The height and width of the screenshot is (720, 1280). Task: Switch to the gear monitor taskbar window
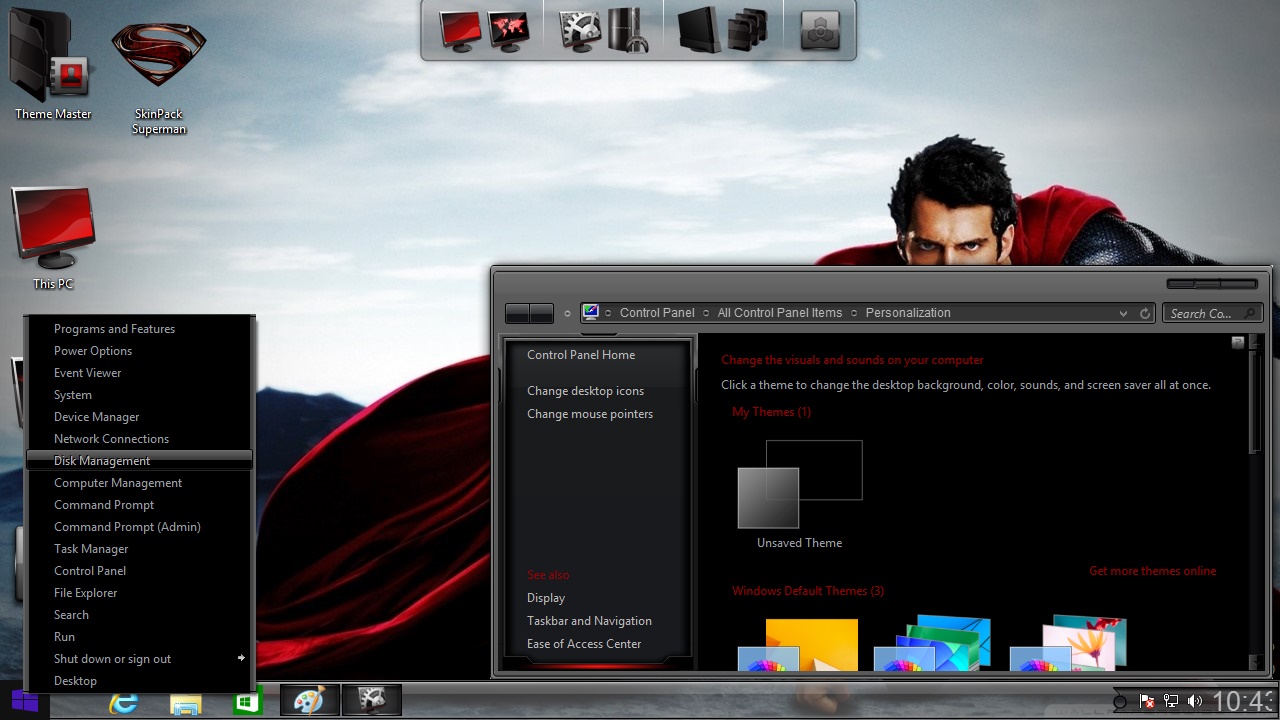point(372,701)
